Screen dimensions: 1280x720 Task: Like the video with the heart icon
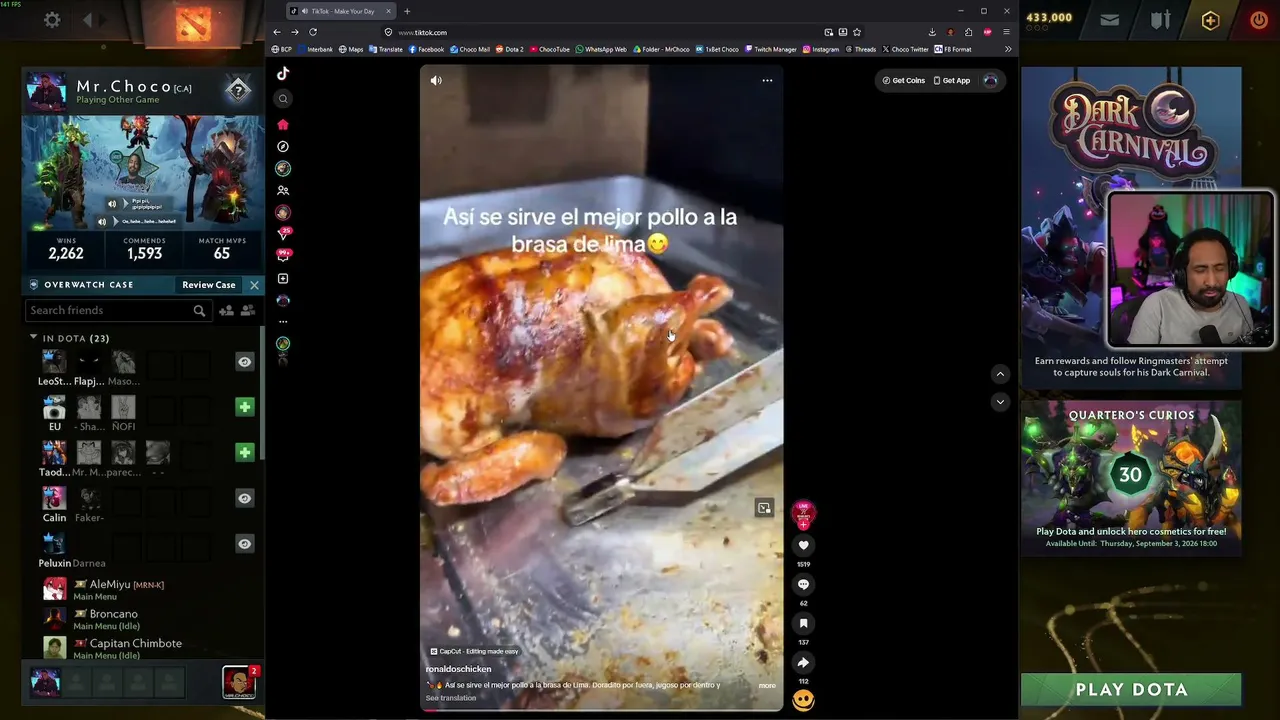pyautogui.click(x=803, y=545)
